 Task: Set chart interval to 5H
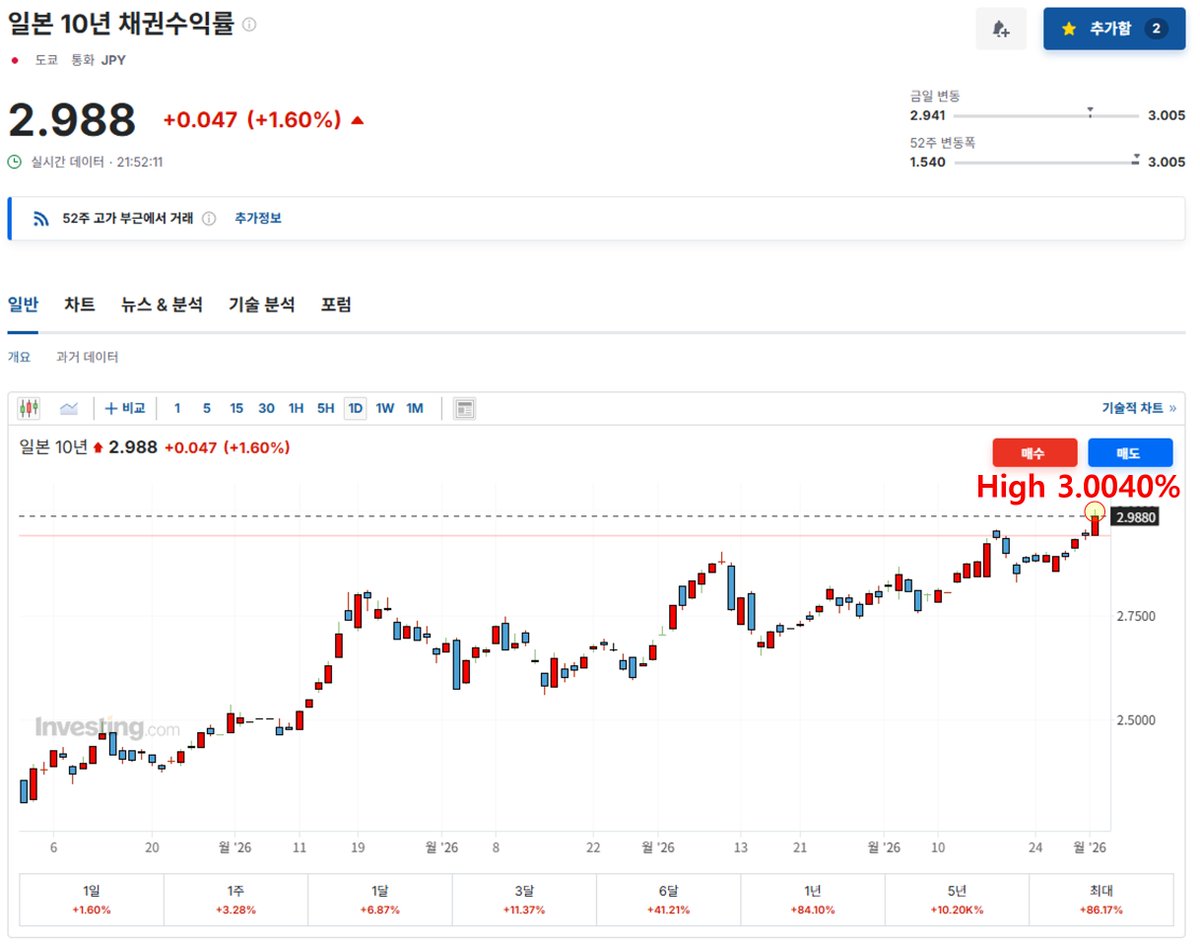click(x=326, y=408)
